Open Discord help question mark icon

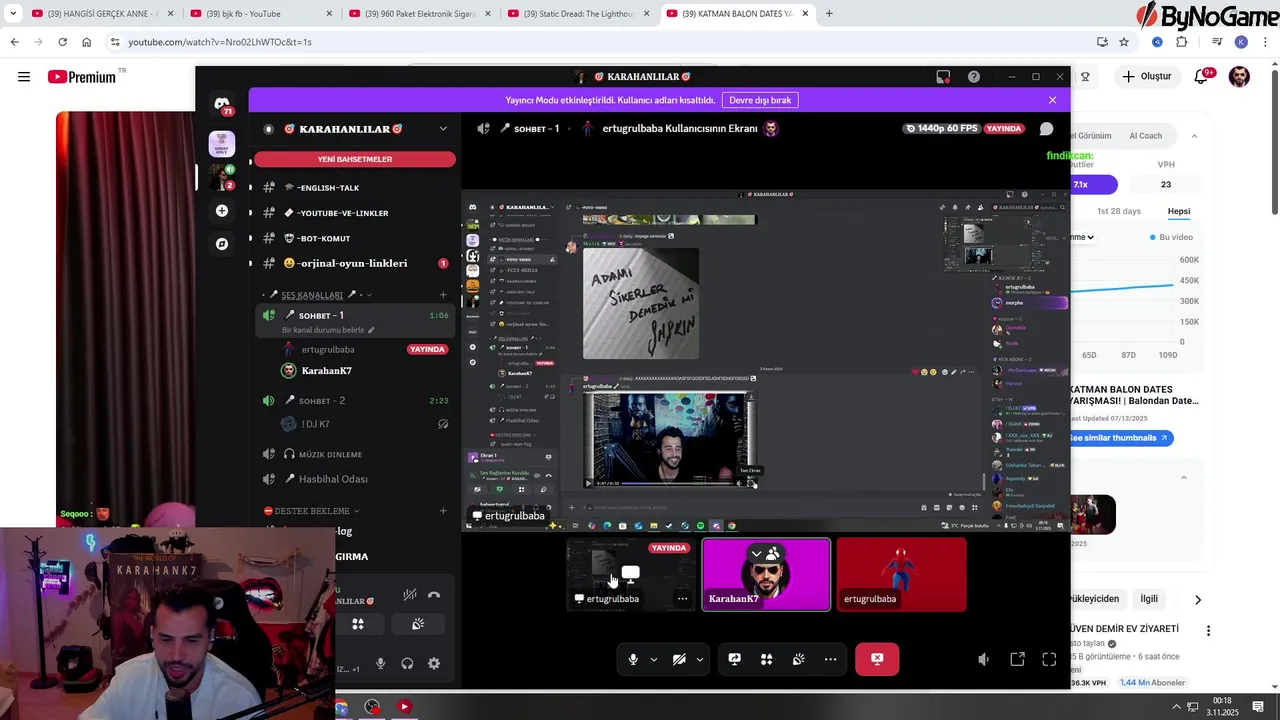(974, 77)
